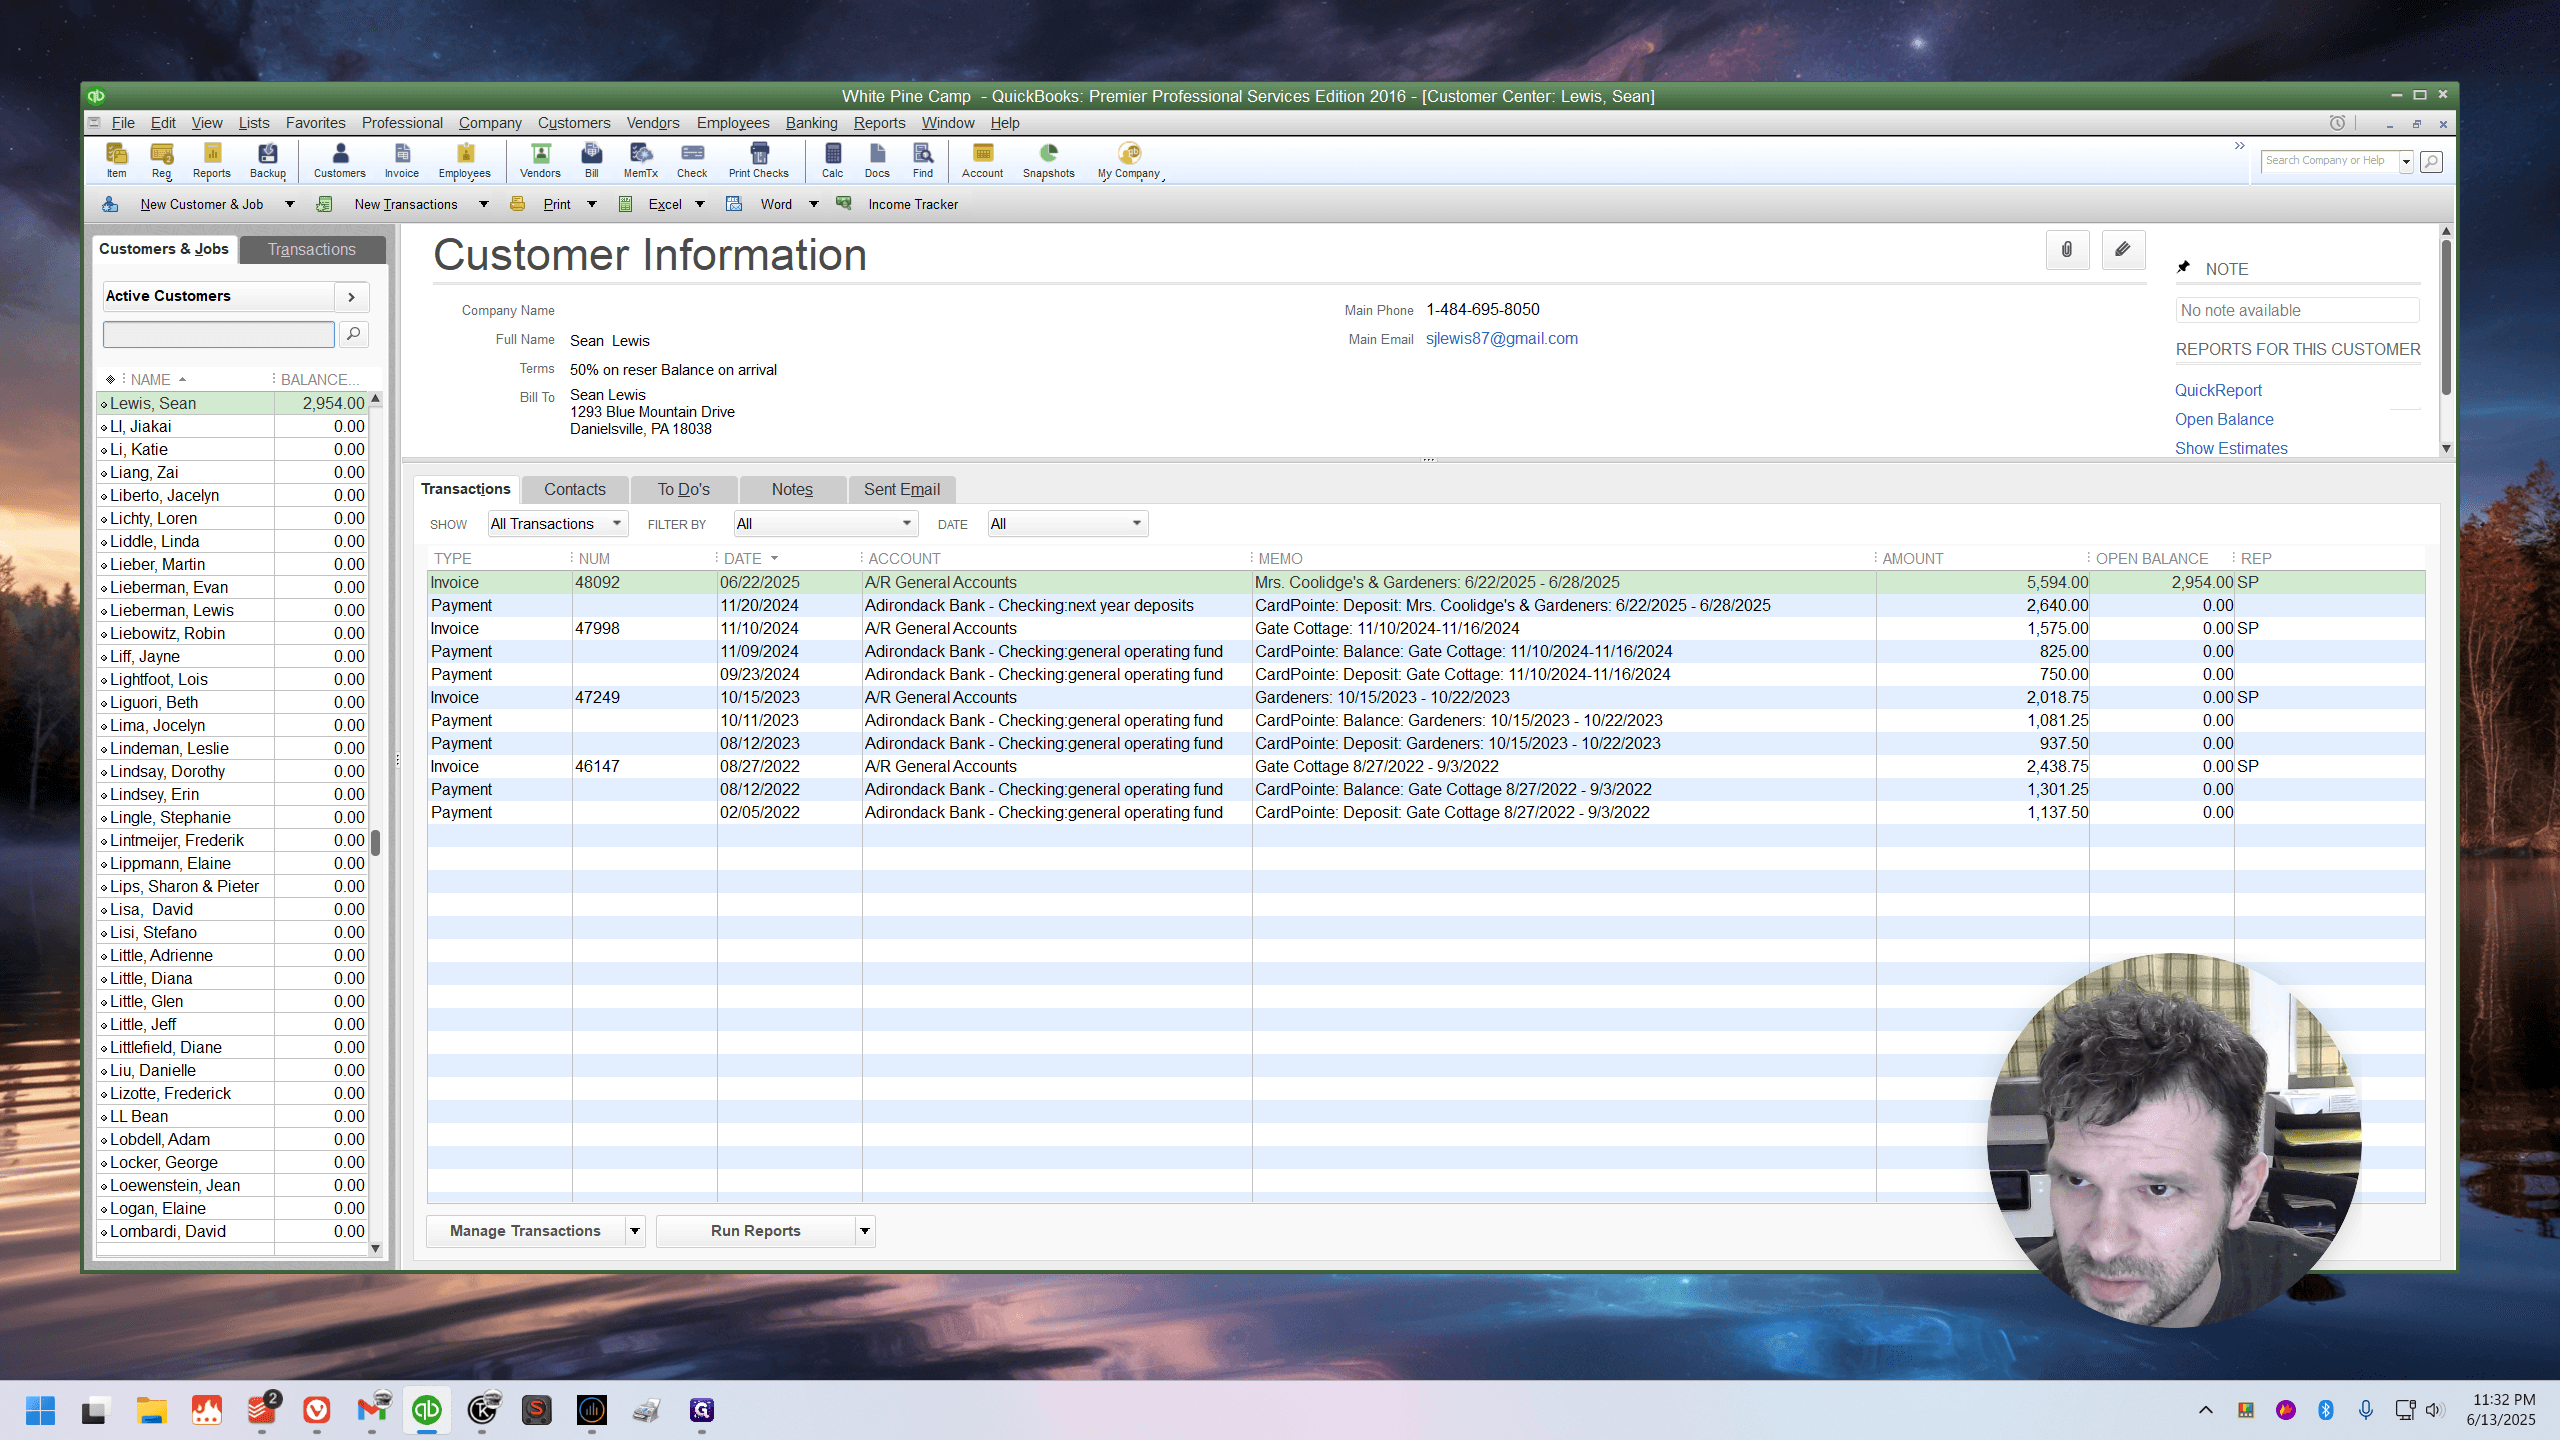Open the Vendors toolbar icon

tap(541, 160)
